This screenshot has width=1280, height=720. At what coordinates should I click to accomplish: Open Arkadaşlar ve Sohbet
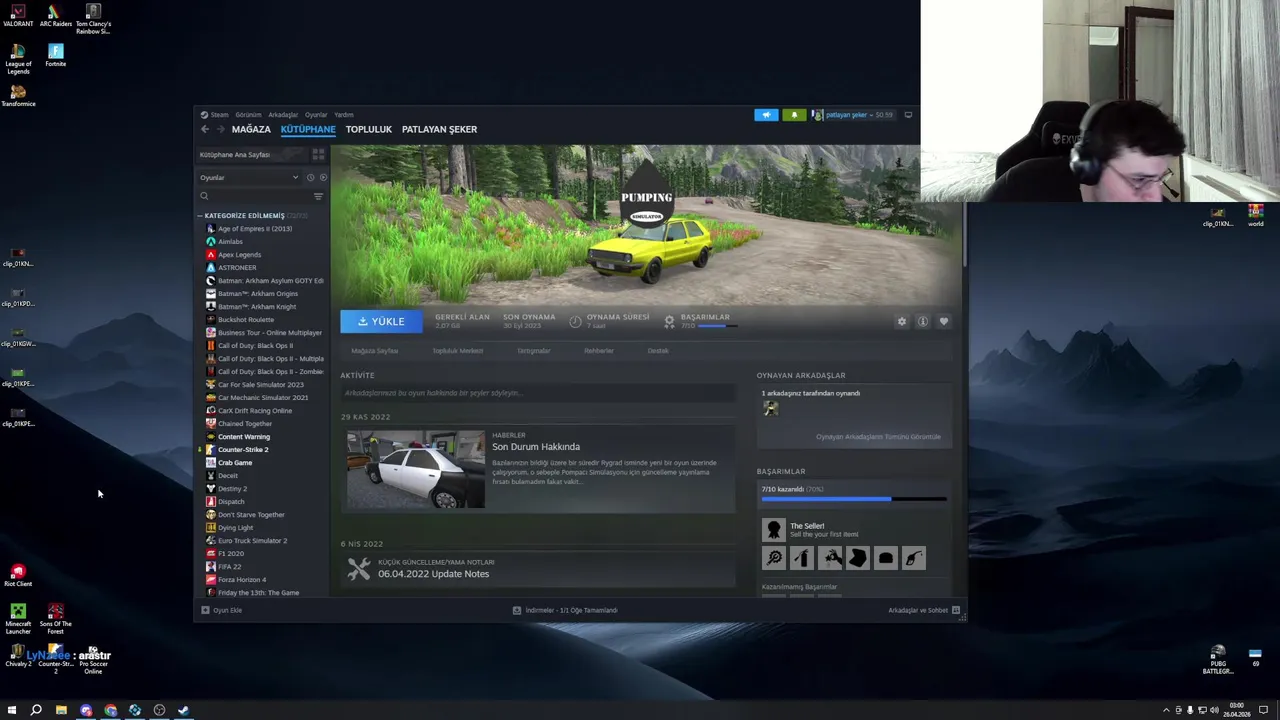(924, 610)
